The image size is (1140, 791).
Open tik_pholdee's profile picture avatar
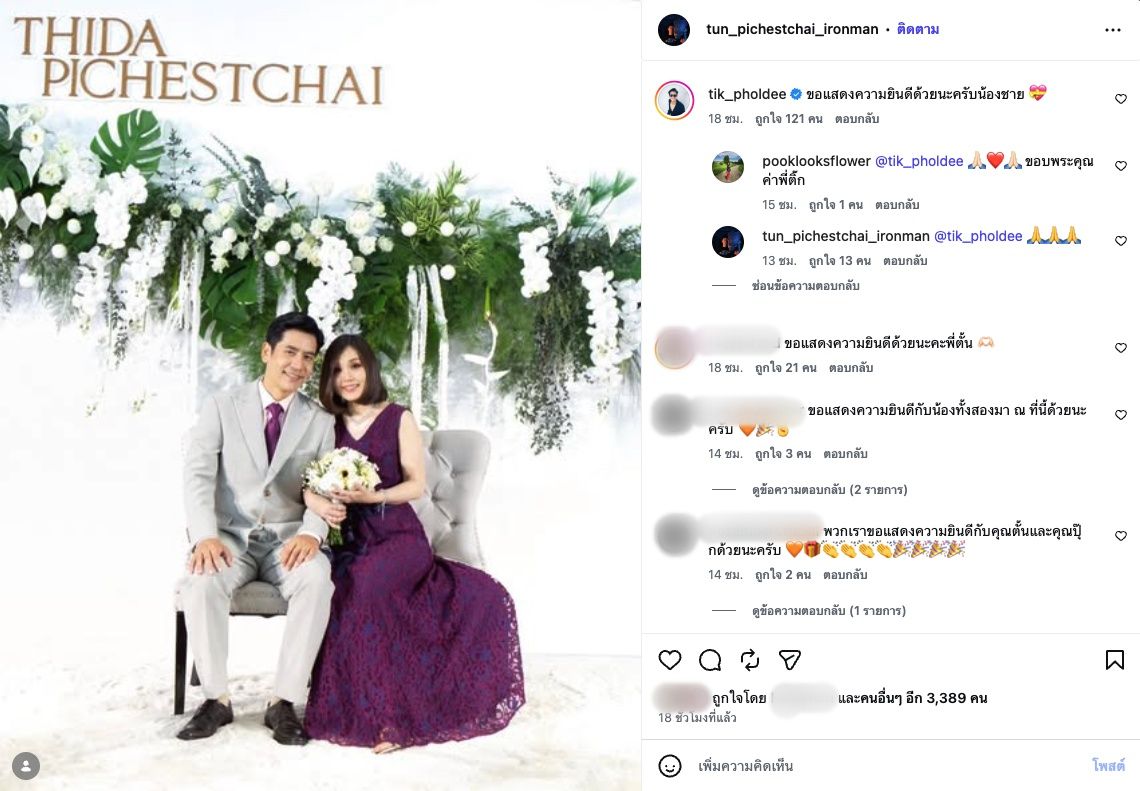pyautogui.click(x=674, y=100)
